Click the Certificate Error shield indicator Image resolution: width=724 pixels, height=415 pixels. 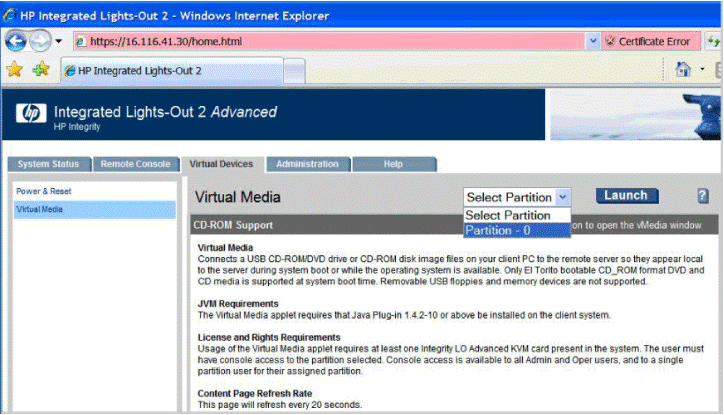(x=649, y=41)
